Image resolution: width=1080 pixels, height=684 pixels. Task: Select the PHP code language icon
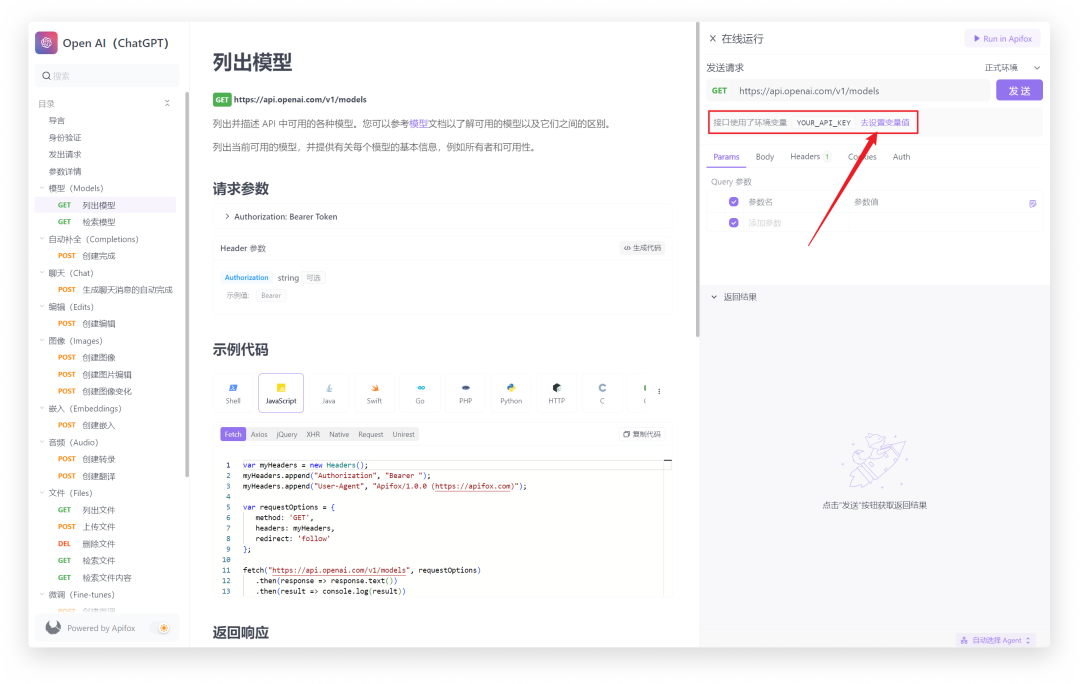tap(465, 392)
